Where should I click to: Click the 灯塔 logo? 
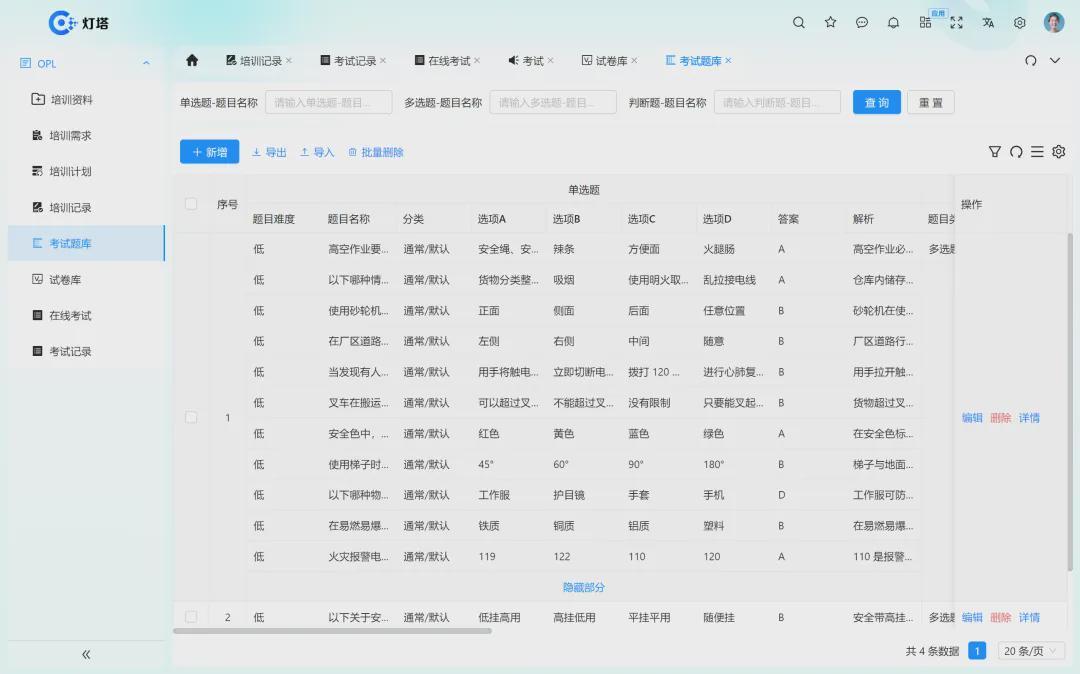point(79,23)
